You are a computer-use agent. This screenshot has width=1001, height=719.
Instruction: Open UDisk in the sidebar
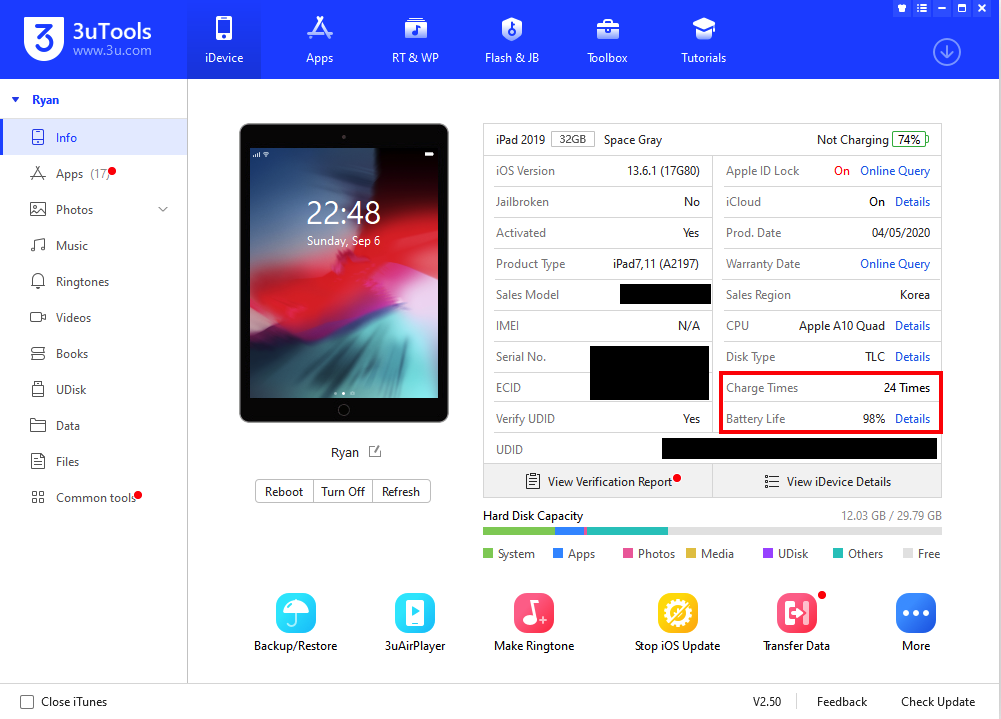pyautogui.click(x=94, y=390)
